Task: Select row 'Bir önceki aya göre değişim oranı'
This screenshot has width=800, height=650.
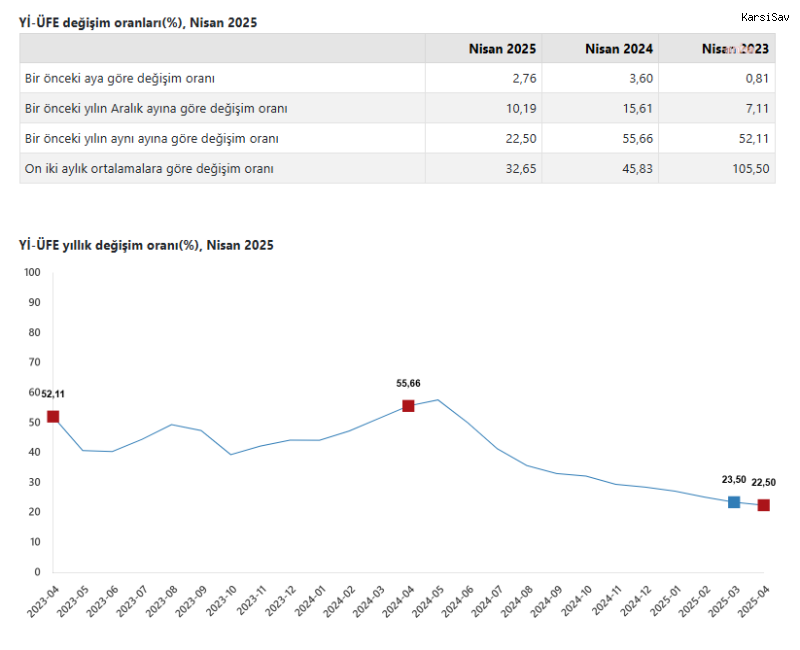Action: click(119, 78)
